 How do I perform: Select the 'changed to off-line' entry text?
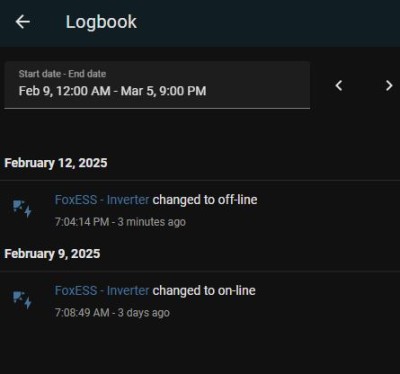tap(205, 200)
